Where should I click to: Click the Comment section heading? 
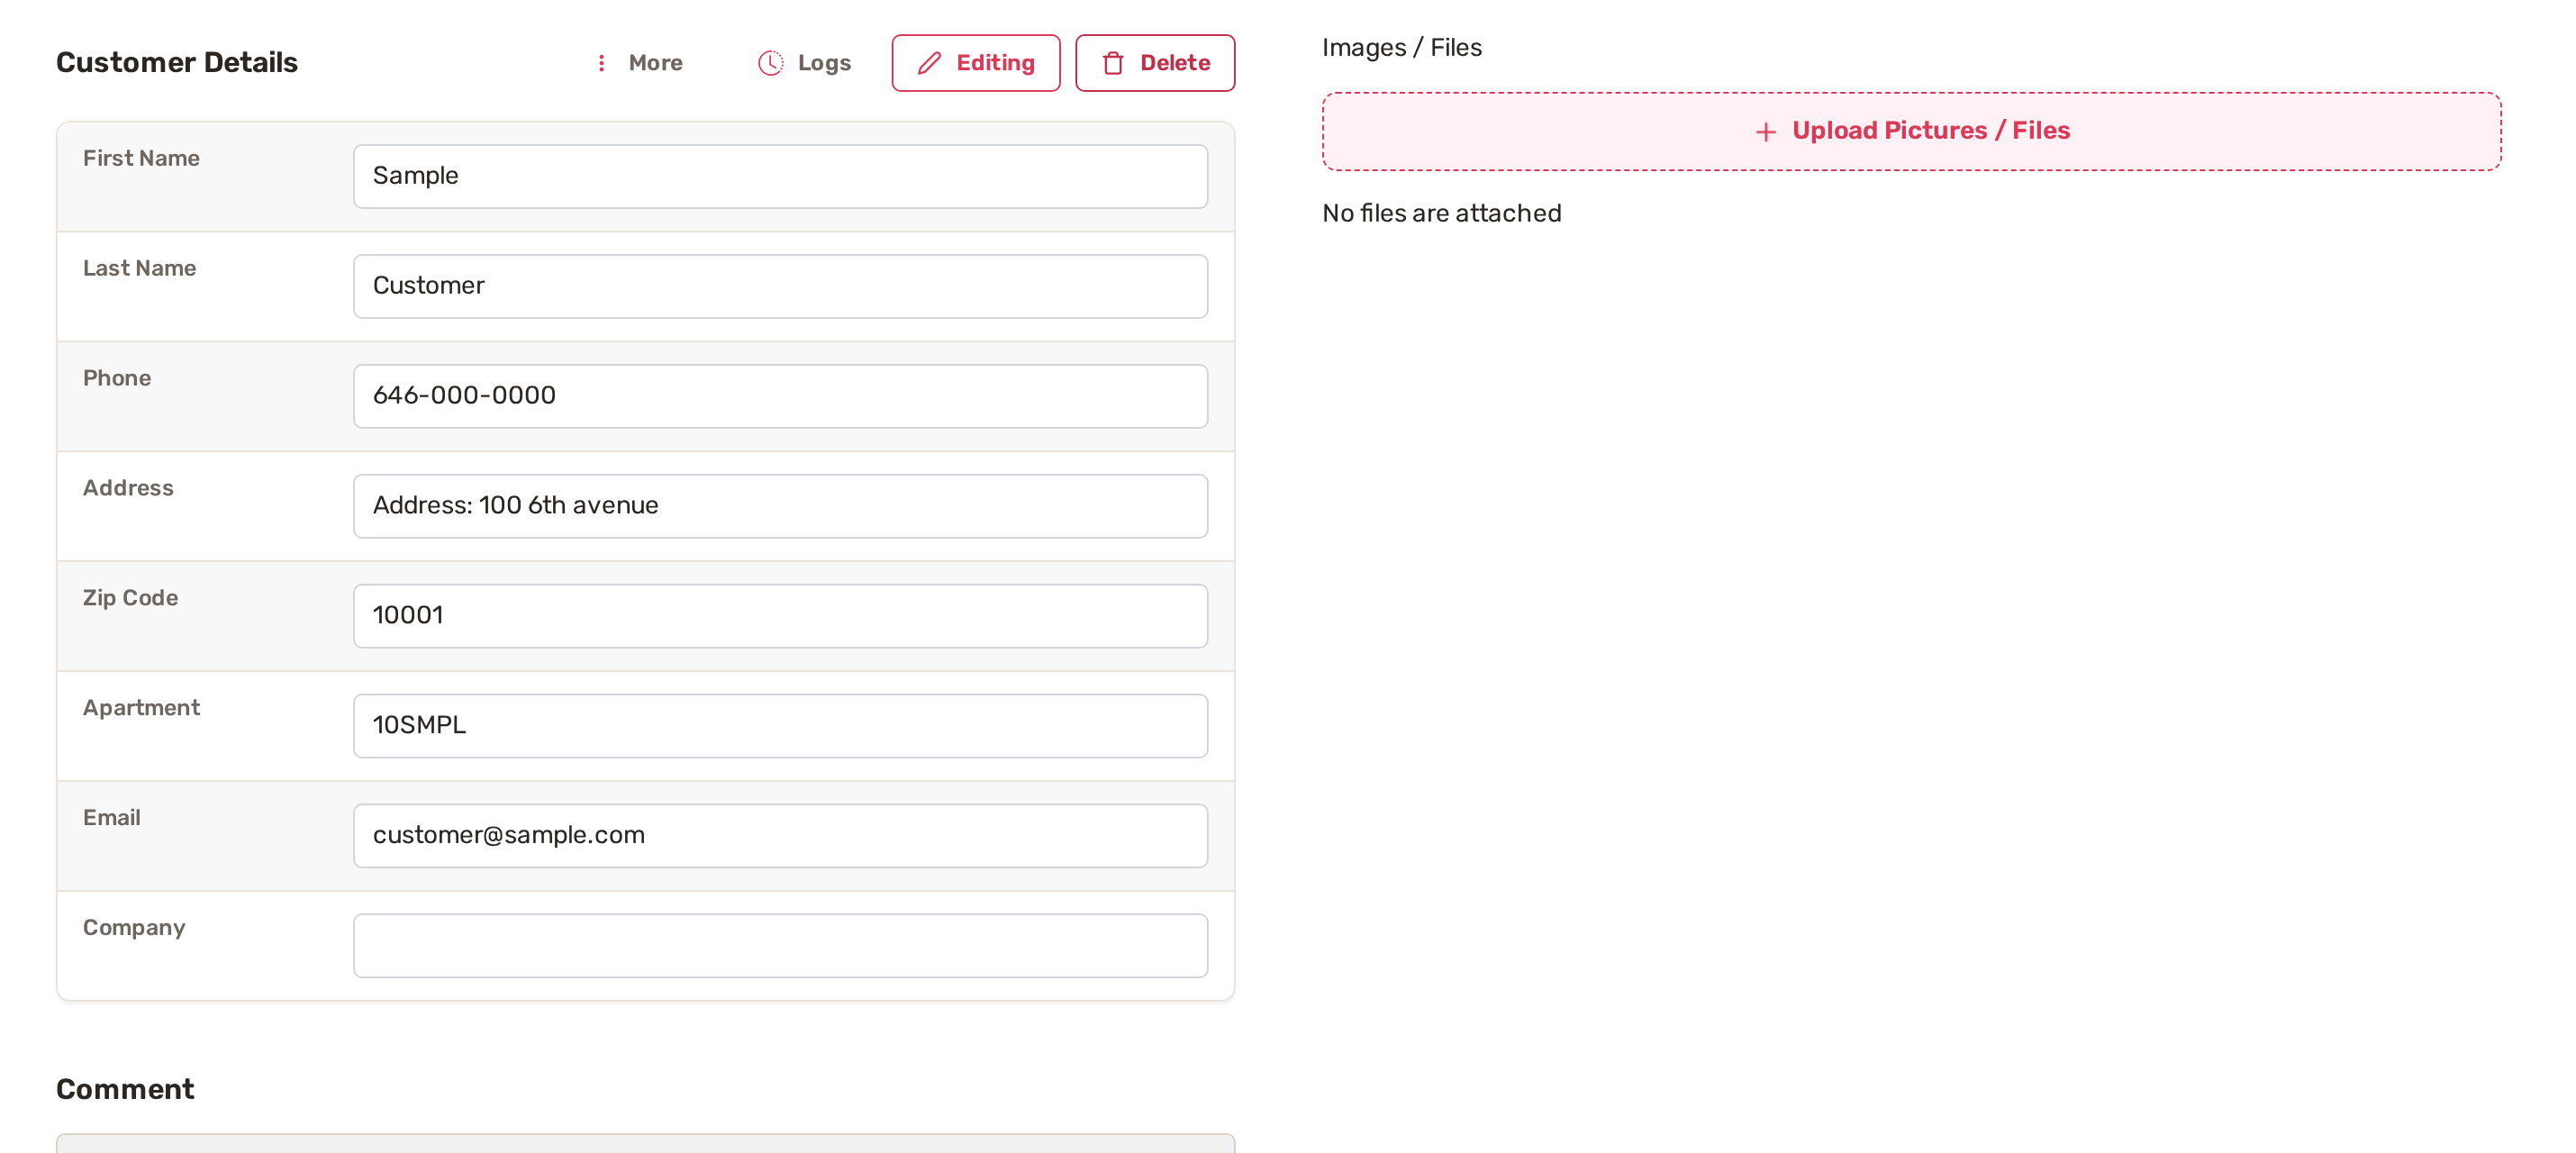125,1089
